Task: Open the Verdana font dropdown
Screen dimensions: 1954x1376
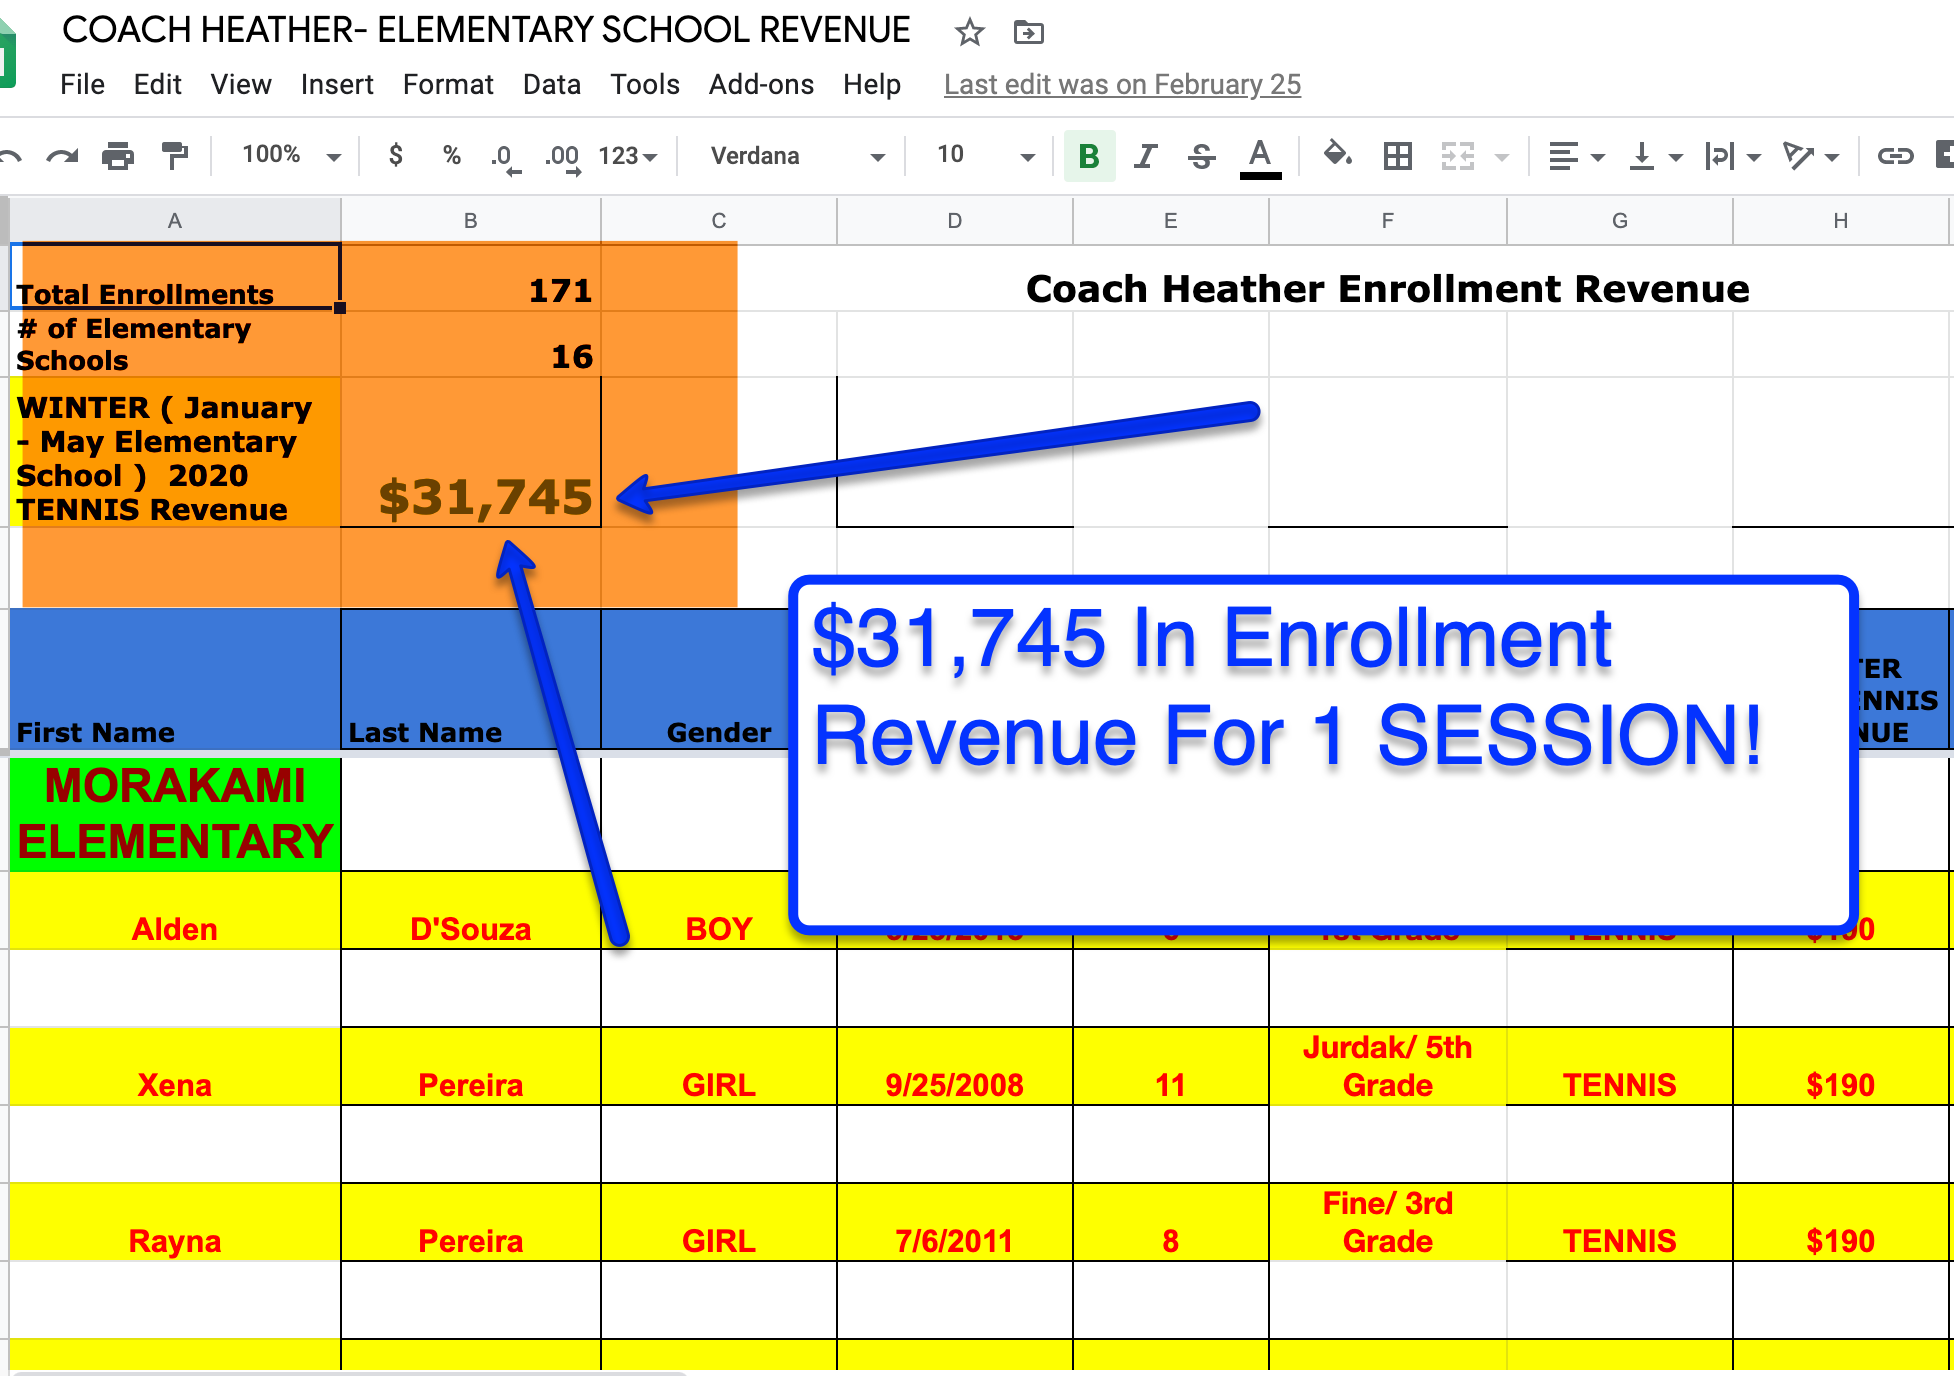Action: click(x=797, y=156)
